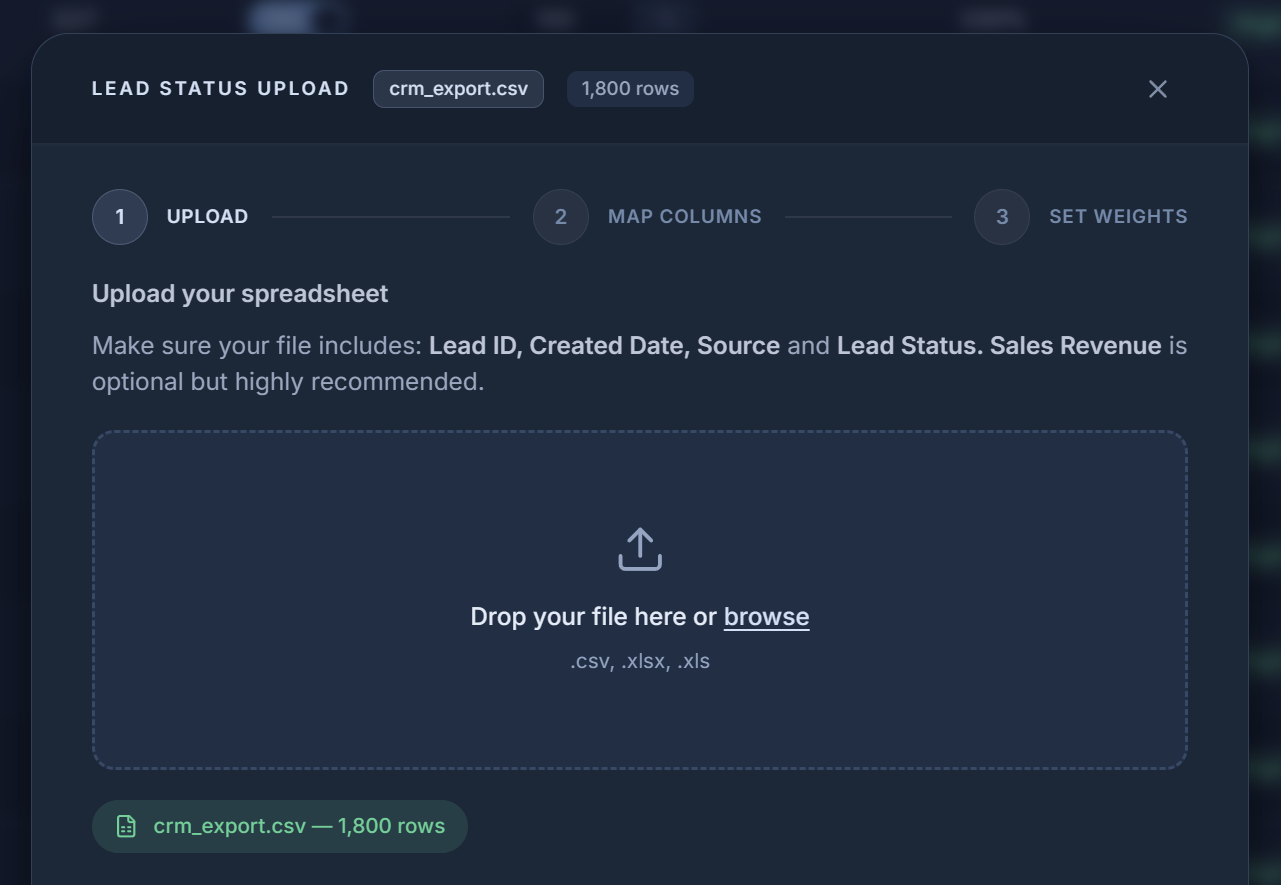This screenshot has width=1281, height=885.
Task: Click the file icon in green crm_export.csv chip
Action: click(x=126, y=826)
